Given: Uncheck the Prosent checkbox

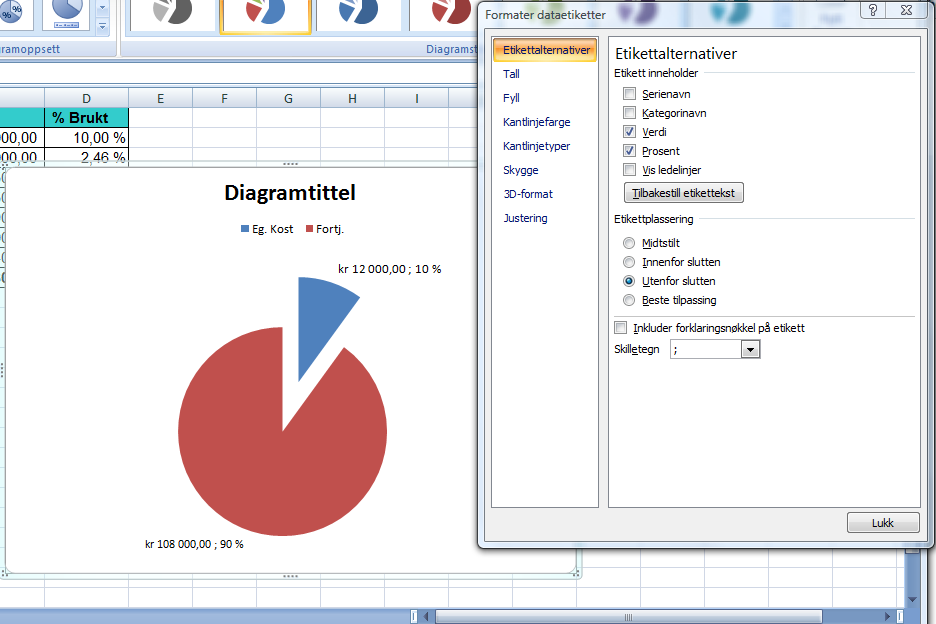Looking at the screenshot, I should coord(629,151).
